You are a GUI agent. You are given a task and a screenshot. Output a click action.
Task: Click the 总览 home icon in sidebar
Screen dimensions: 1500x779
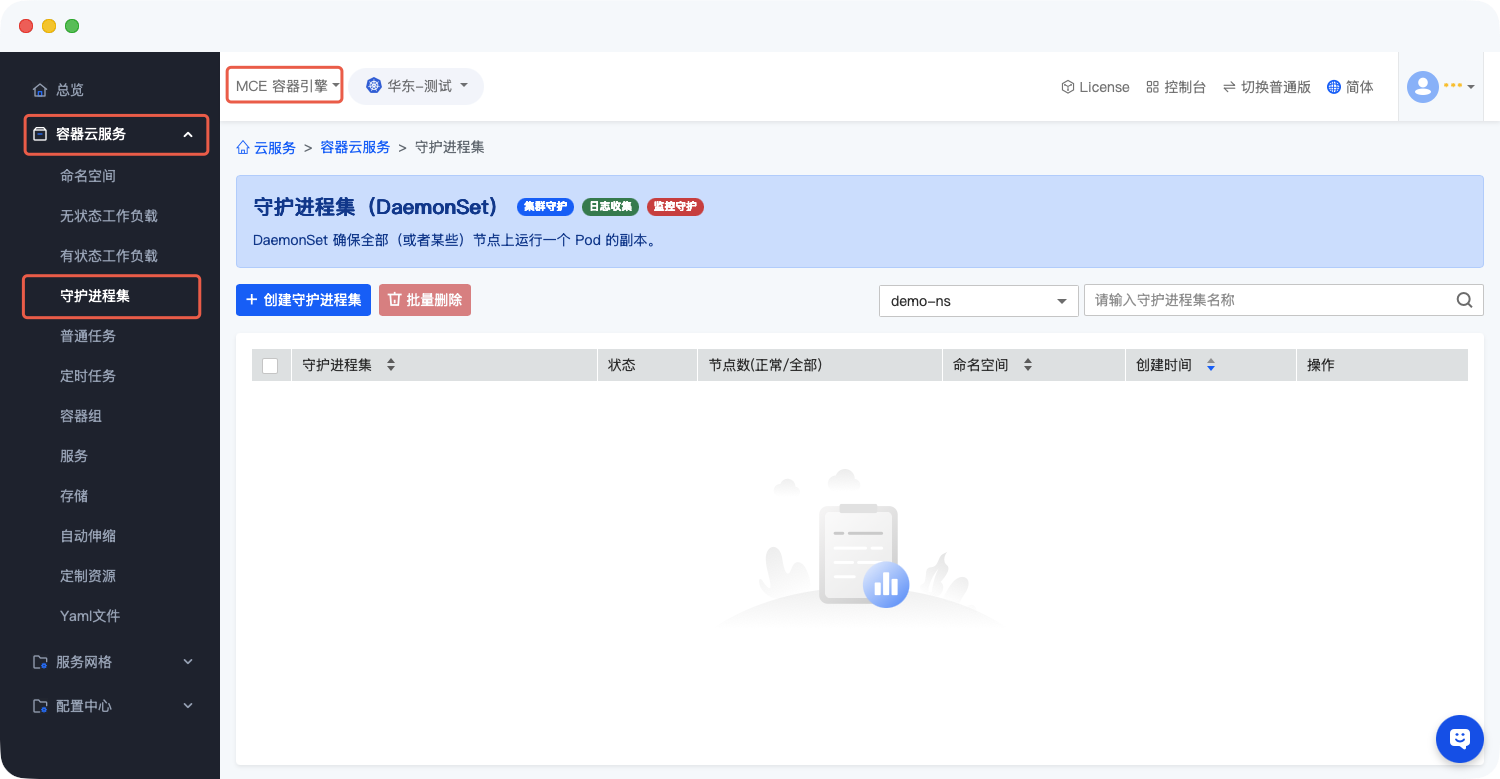click(x=40, y=90)
